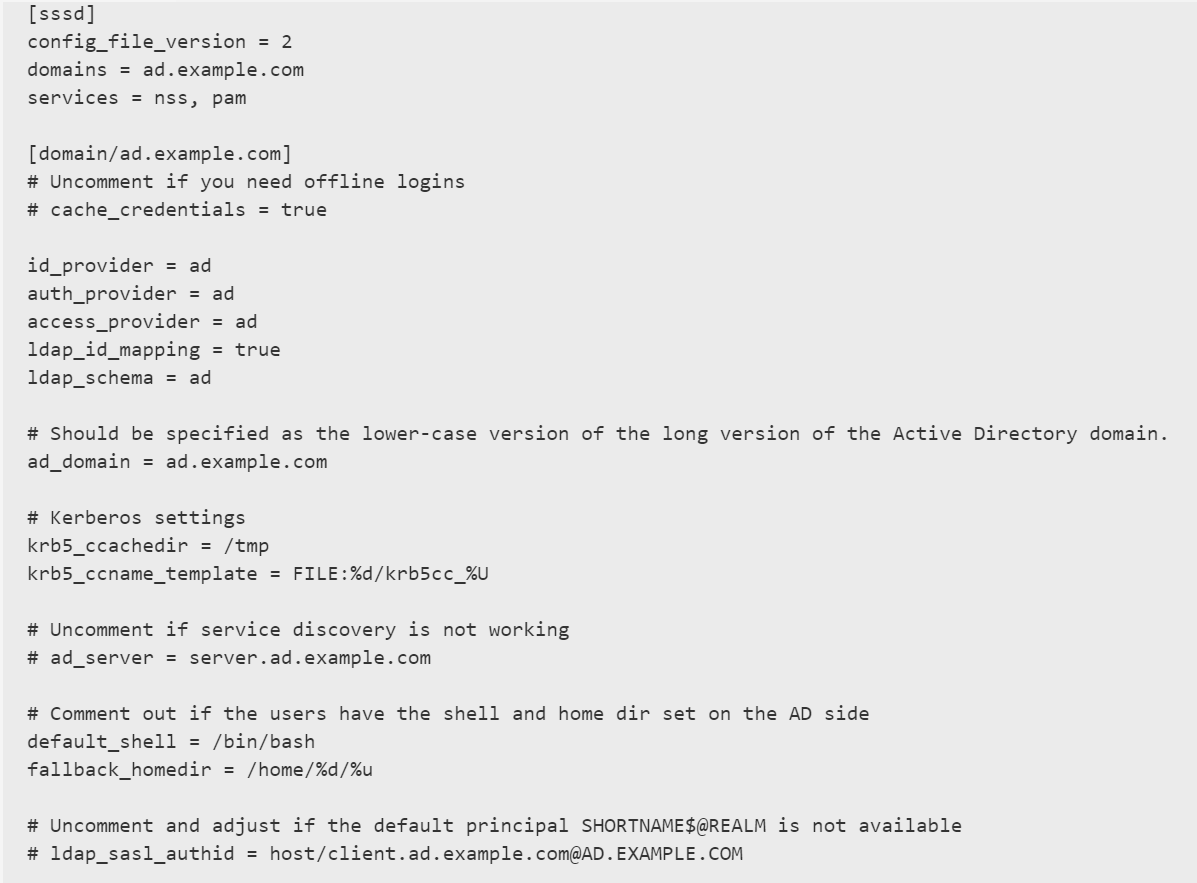Image resolution: width=1197 pixels, height=883 pixels.
Task: Click the Kerberos settings comment
Action: point(136,518)
